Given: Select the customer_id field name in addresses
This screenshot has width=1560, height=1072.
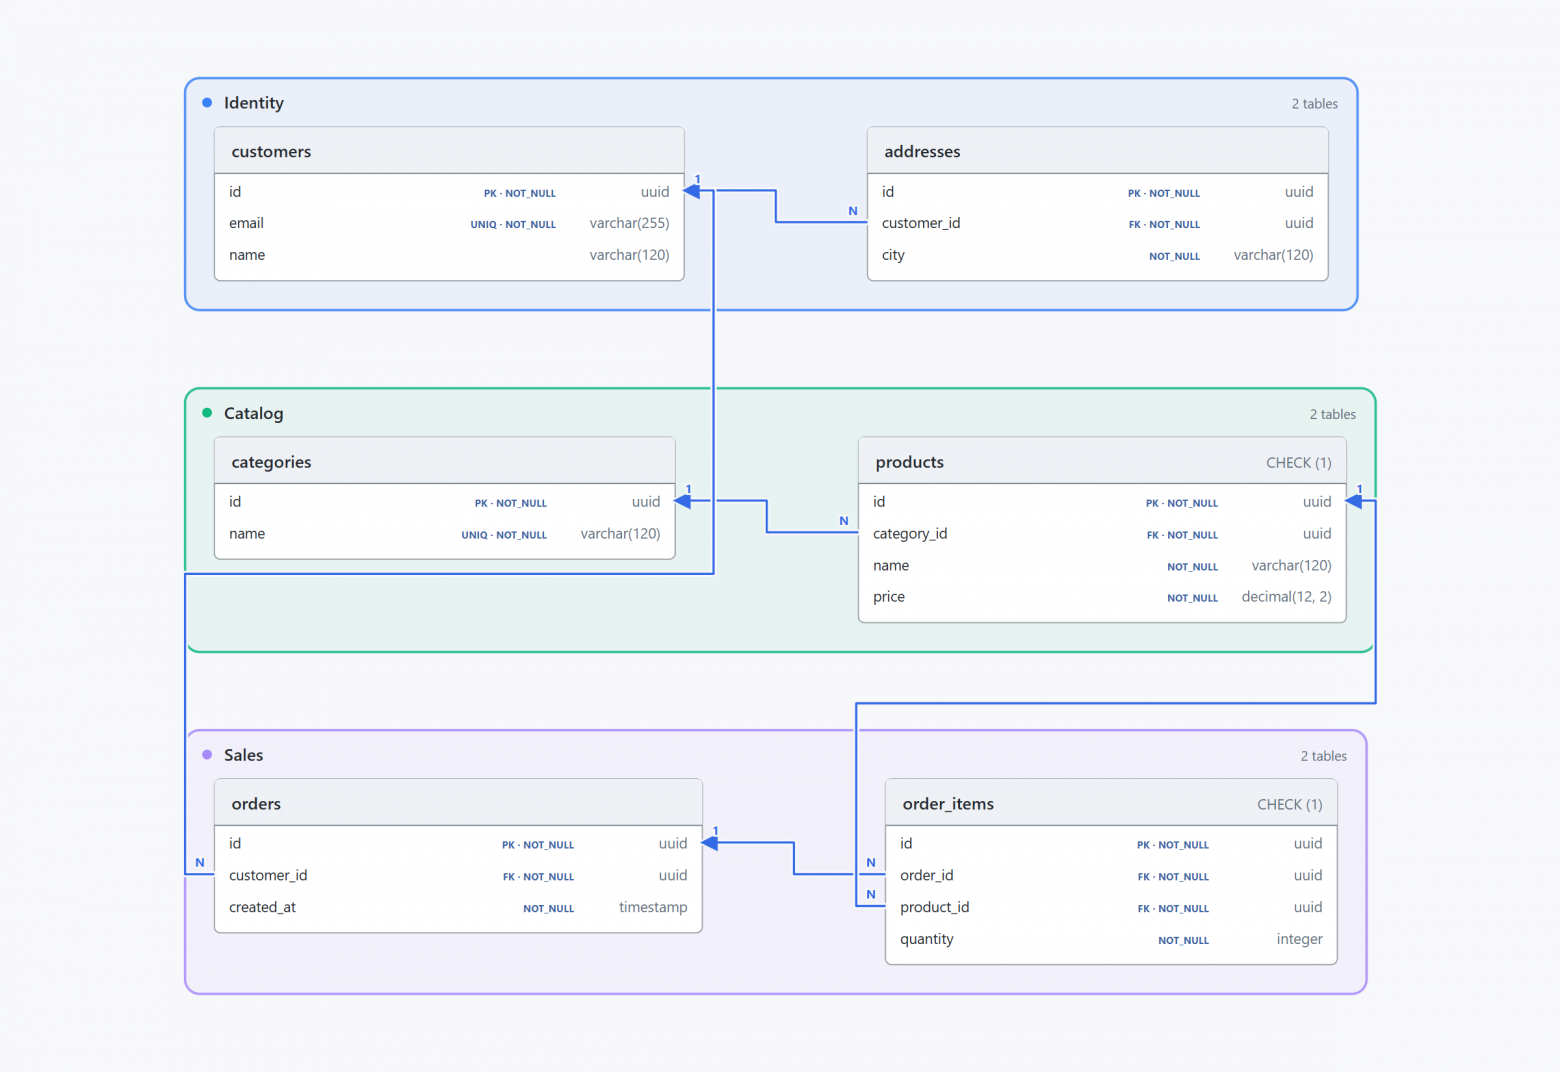Looking at the screenshot, I should (921, 223).
